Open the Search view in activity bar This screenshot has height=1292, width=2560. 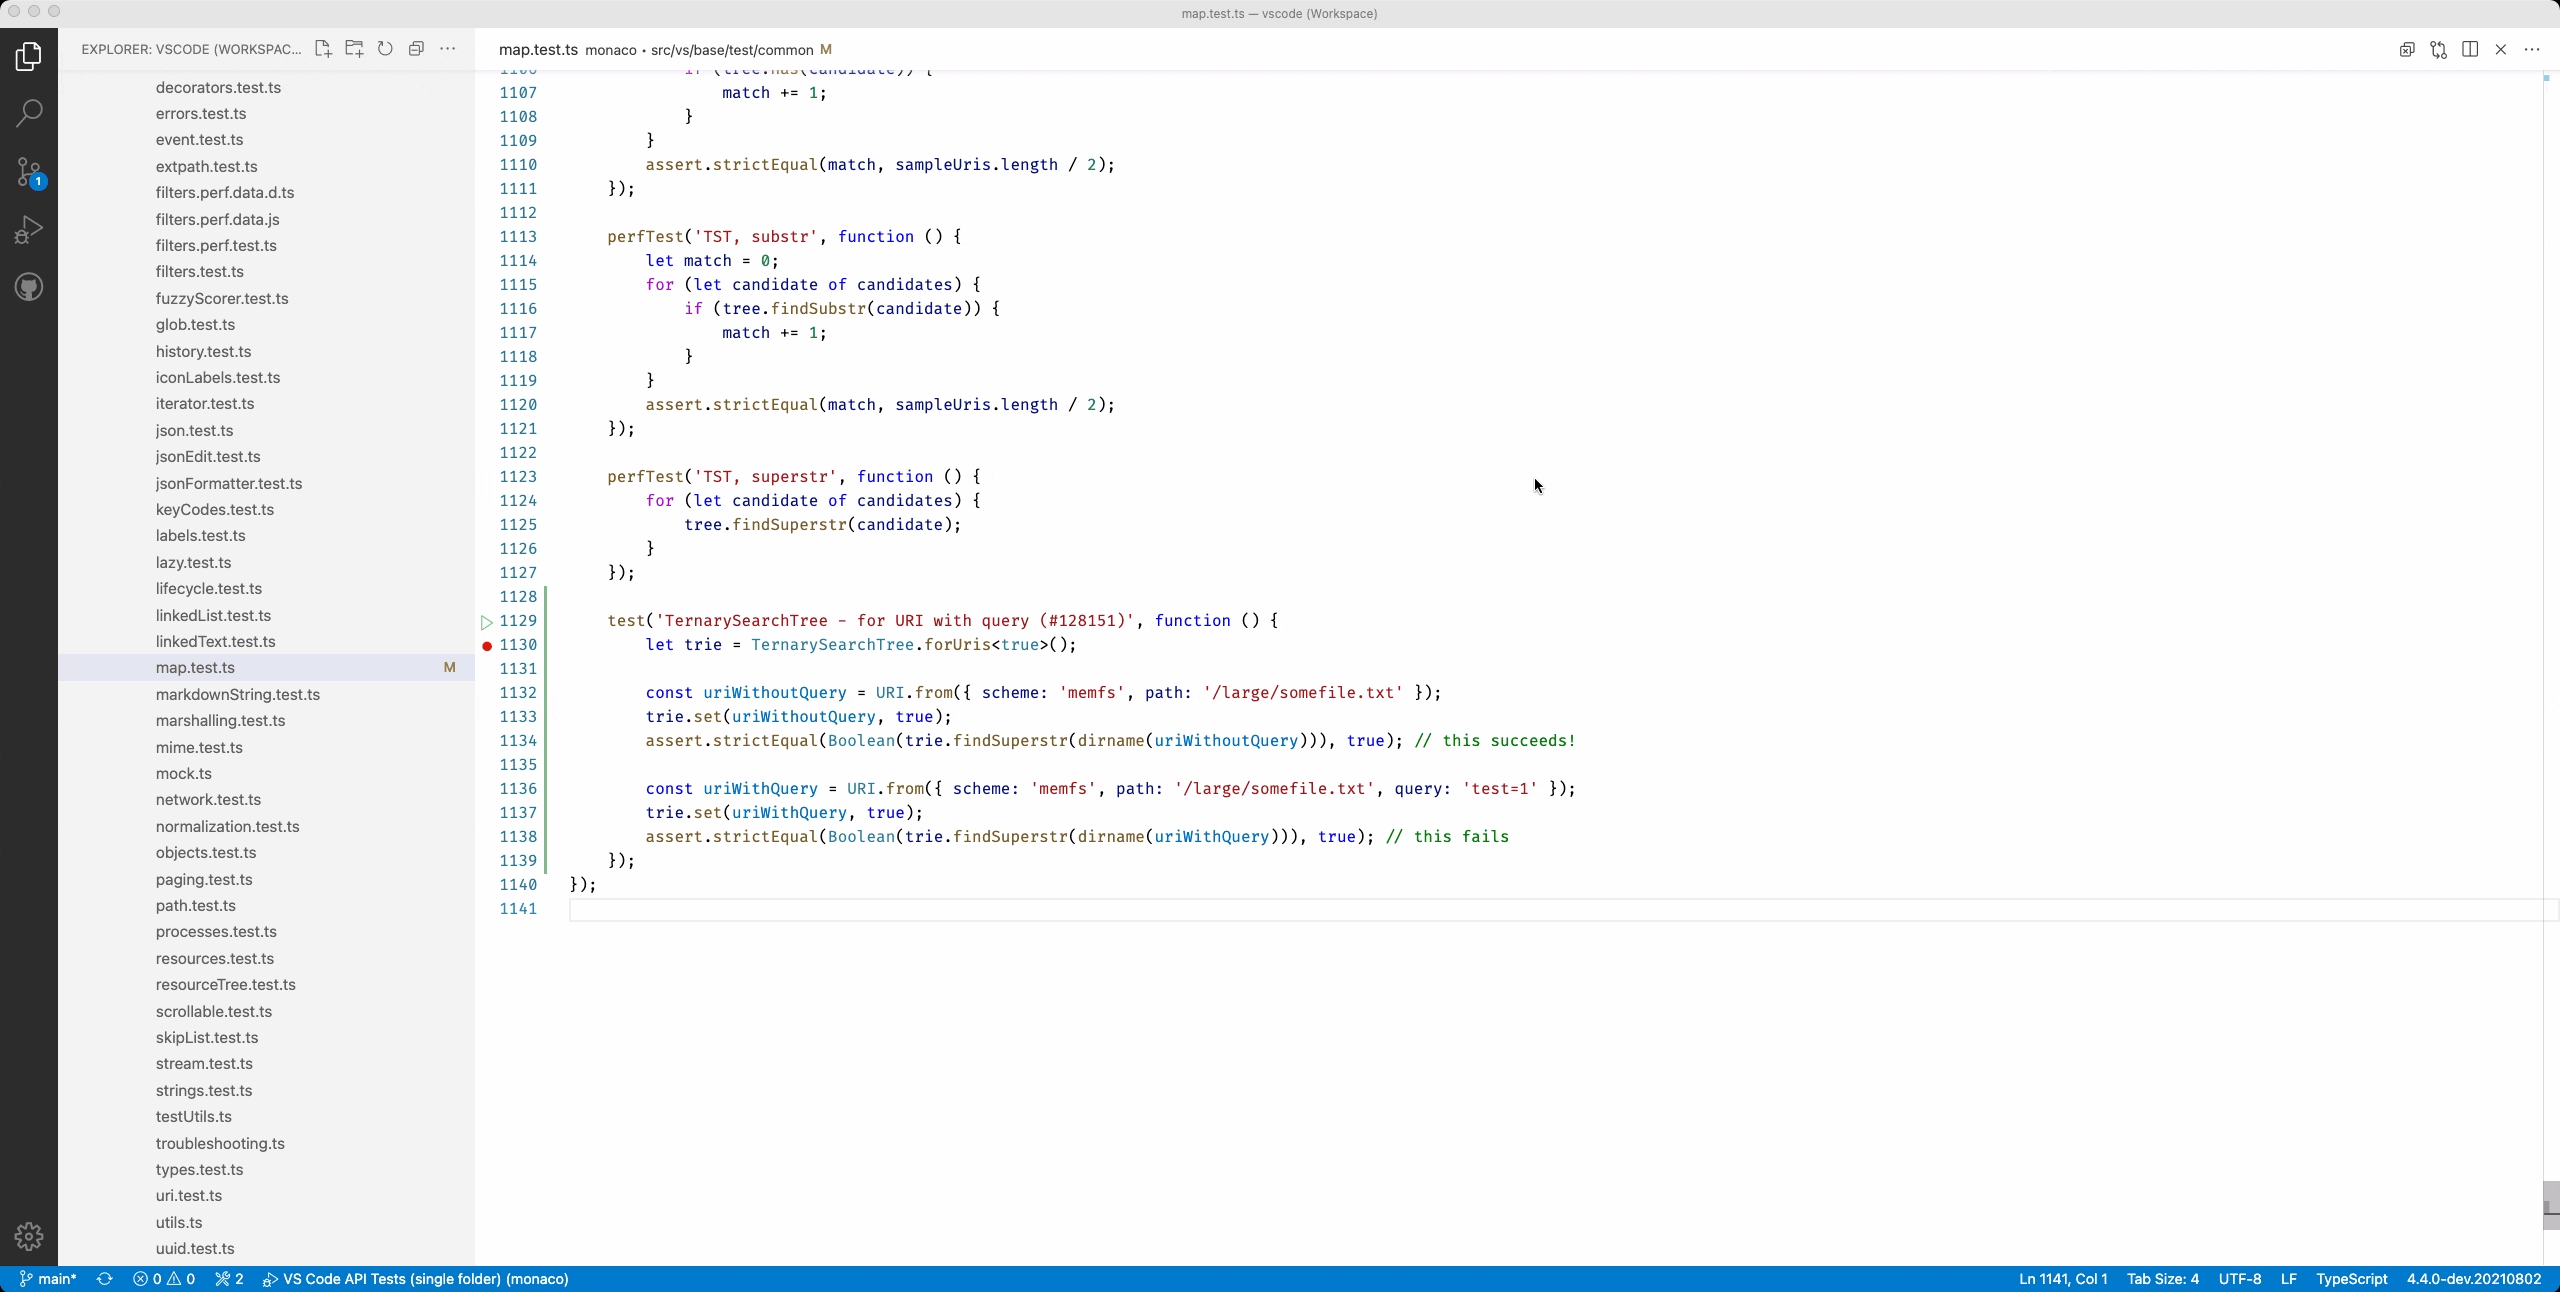[29, 113]
